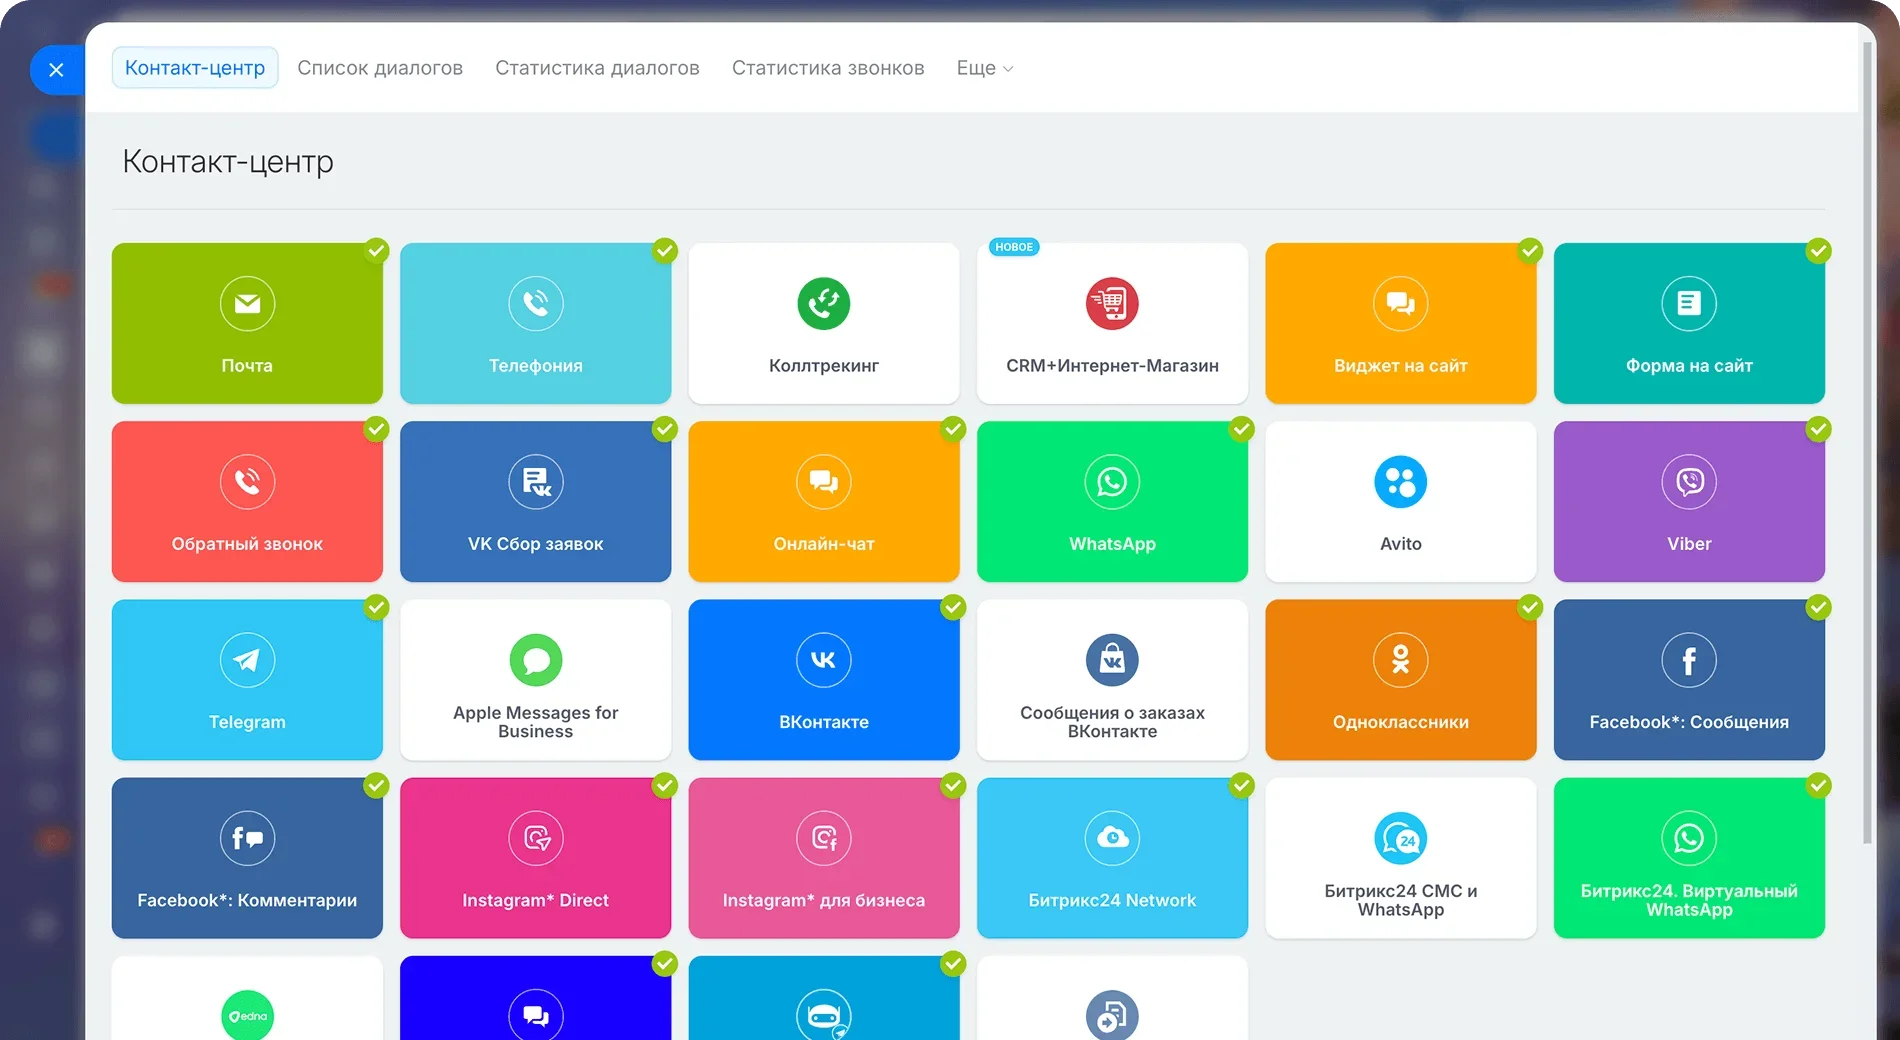Switch to Список диалогов tab
Screen dimensions: 1900x1040
(380, 68)
